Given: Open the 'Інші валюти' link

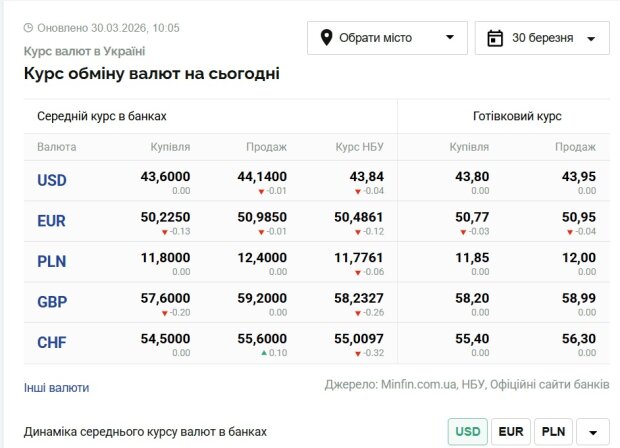Looking at the screenshot, I should [56, 387].
